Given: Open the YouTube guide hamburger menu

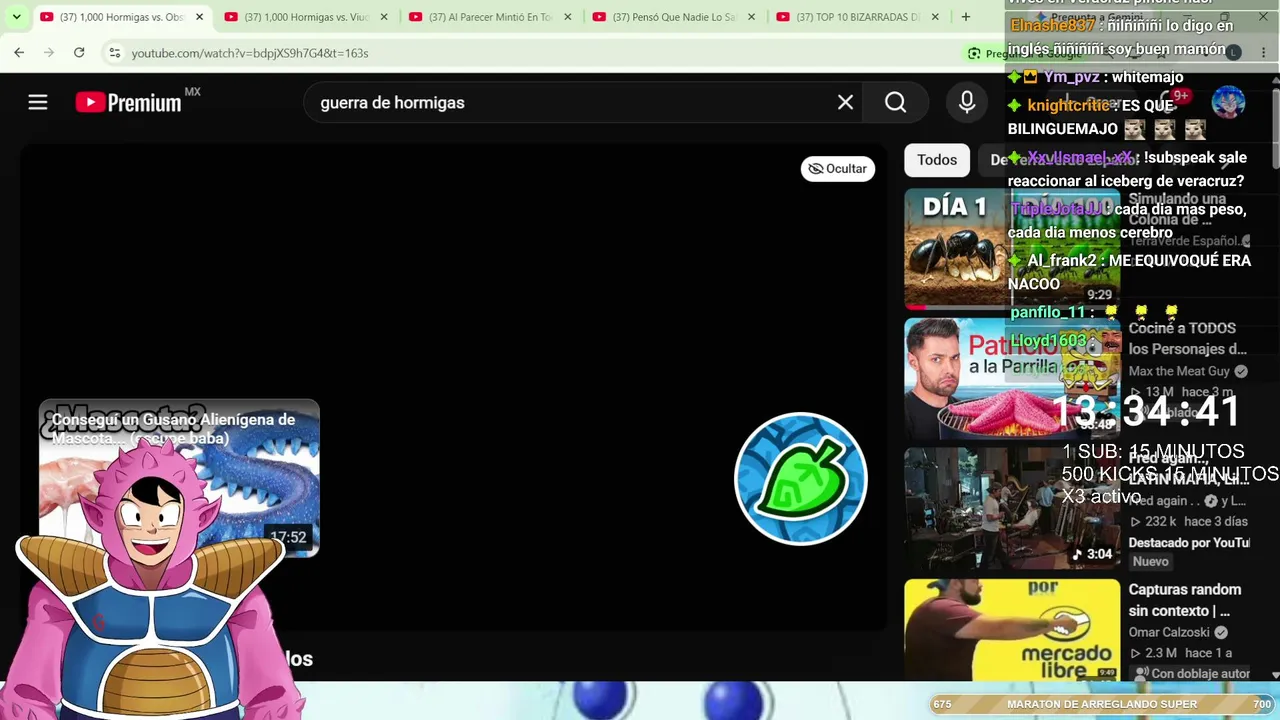Looking at the screenshot, I should point(38,102).
